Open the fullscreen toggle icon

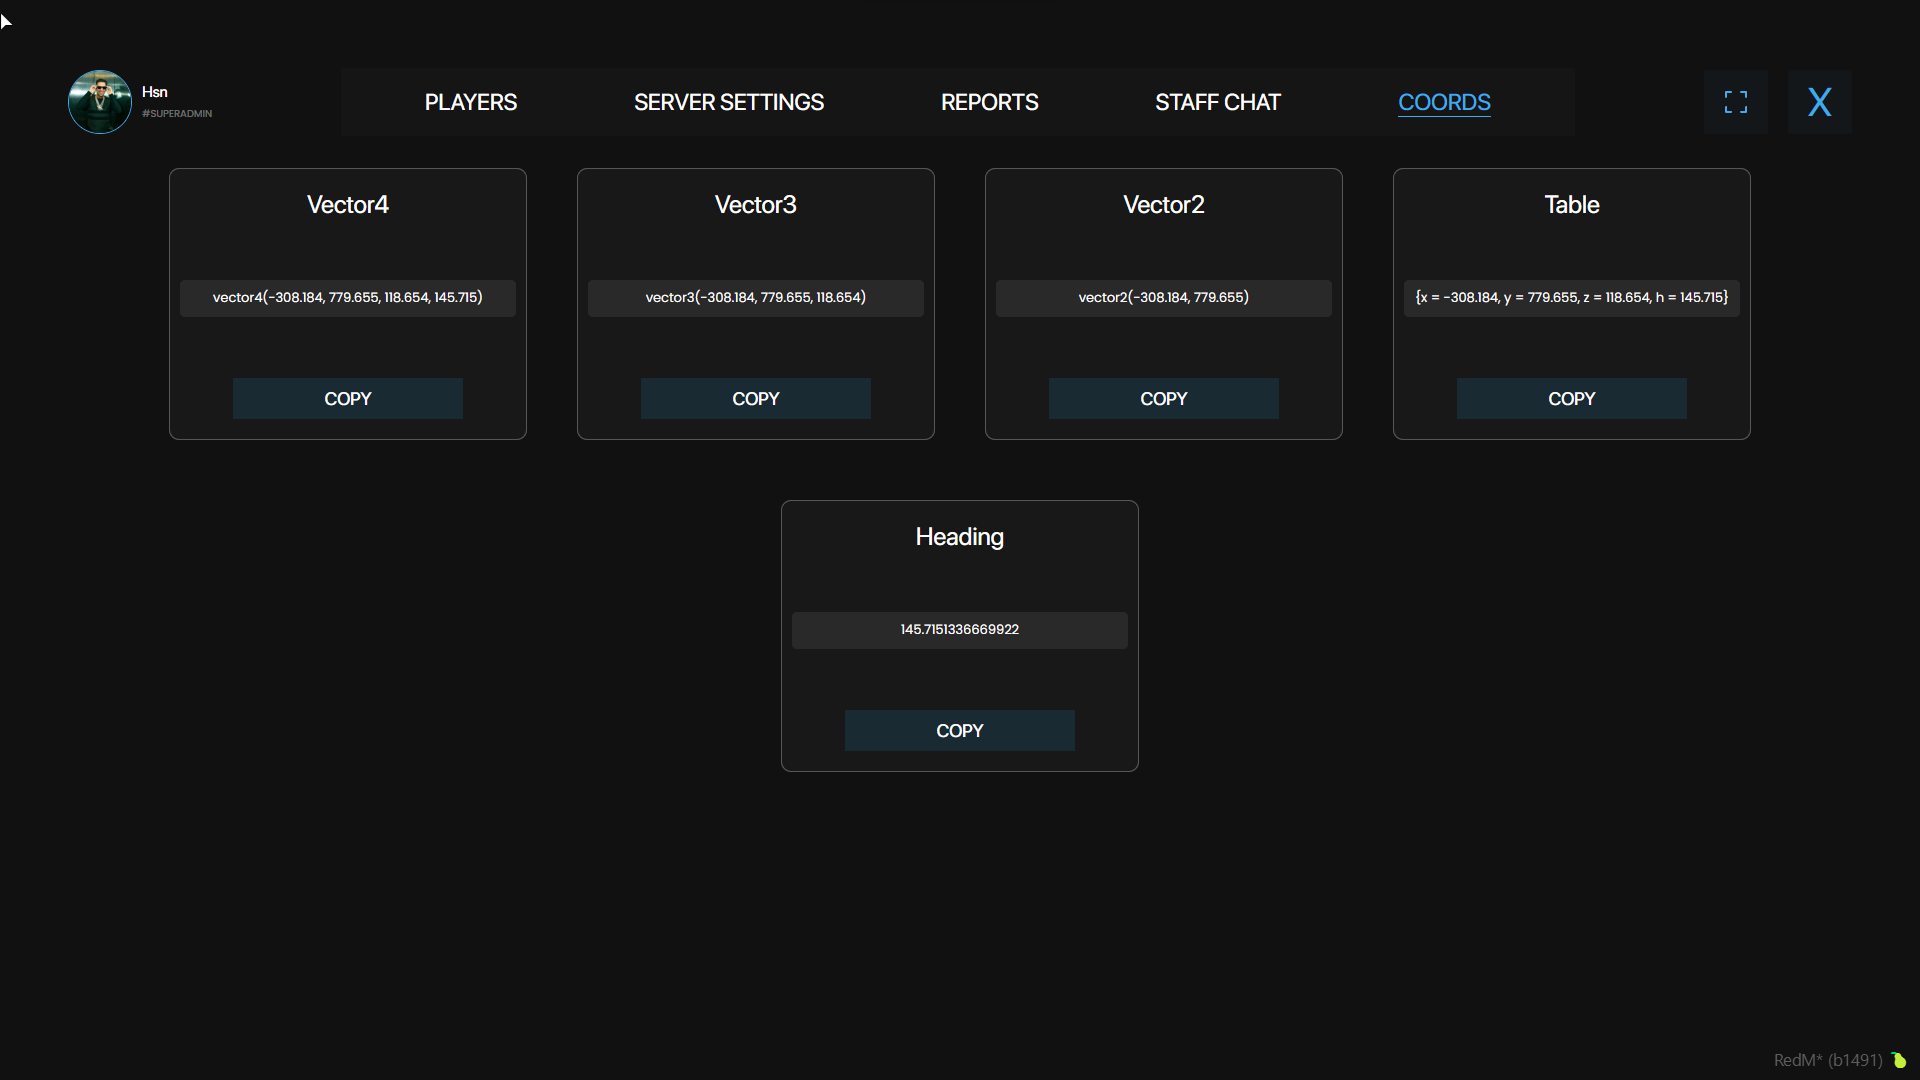coord(1735,101)
